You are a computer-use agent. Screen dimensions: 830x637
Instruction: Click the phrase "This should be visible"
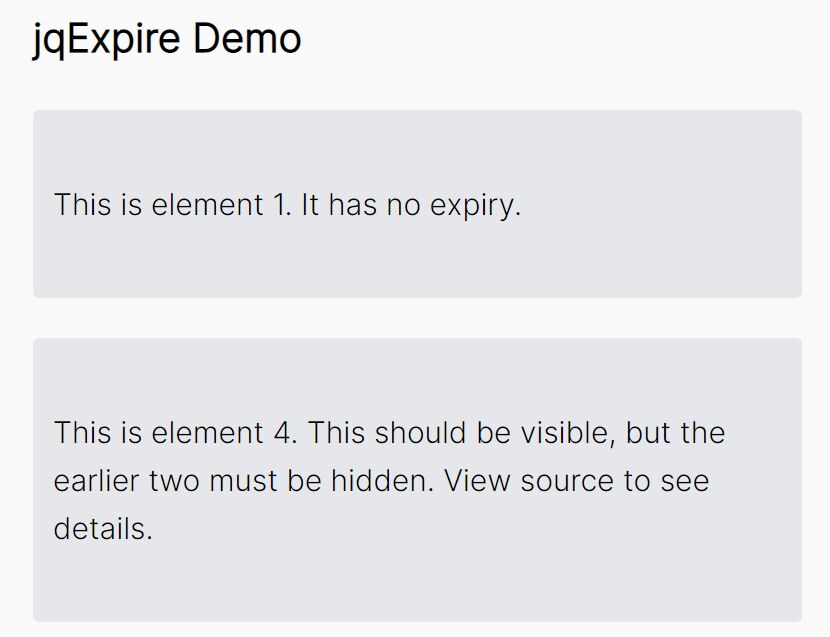(458, 433)
